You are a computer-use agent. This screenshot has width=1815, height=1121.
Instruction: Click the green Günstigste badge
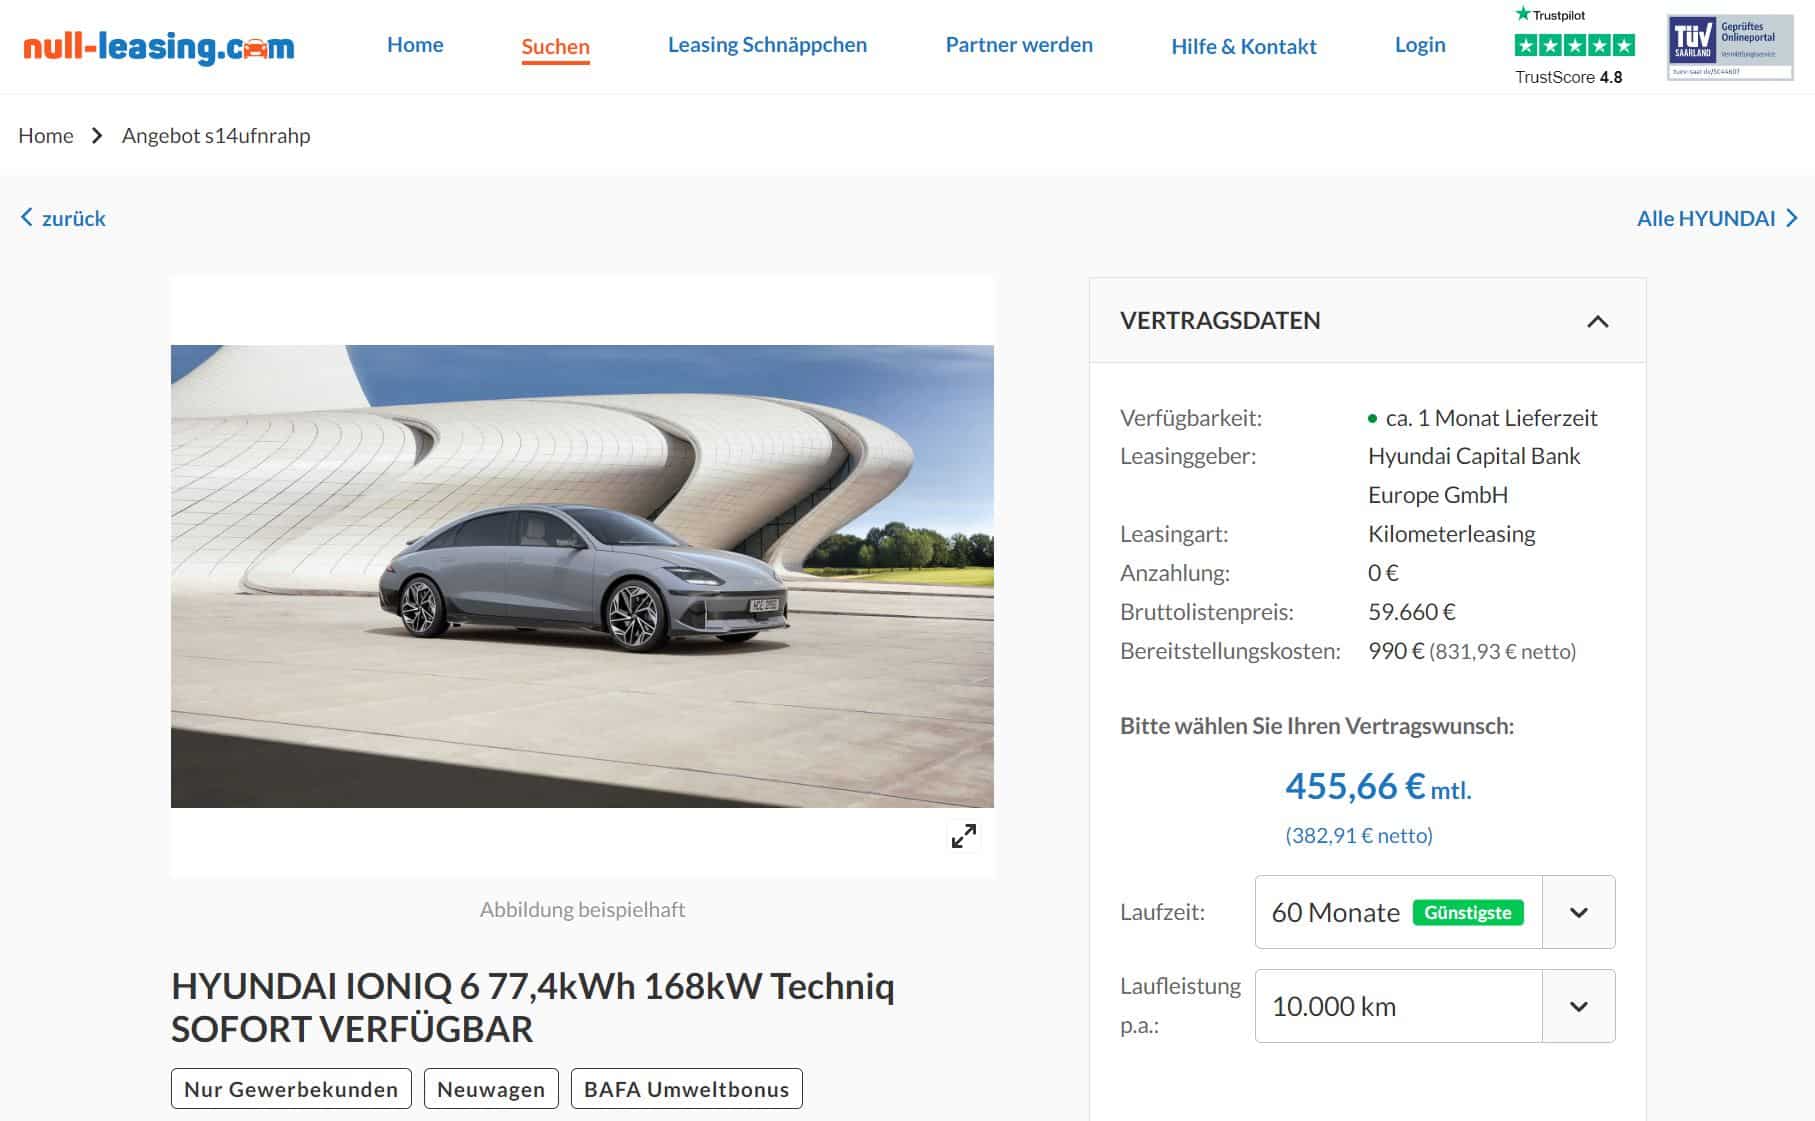click(1468, 912)
